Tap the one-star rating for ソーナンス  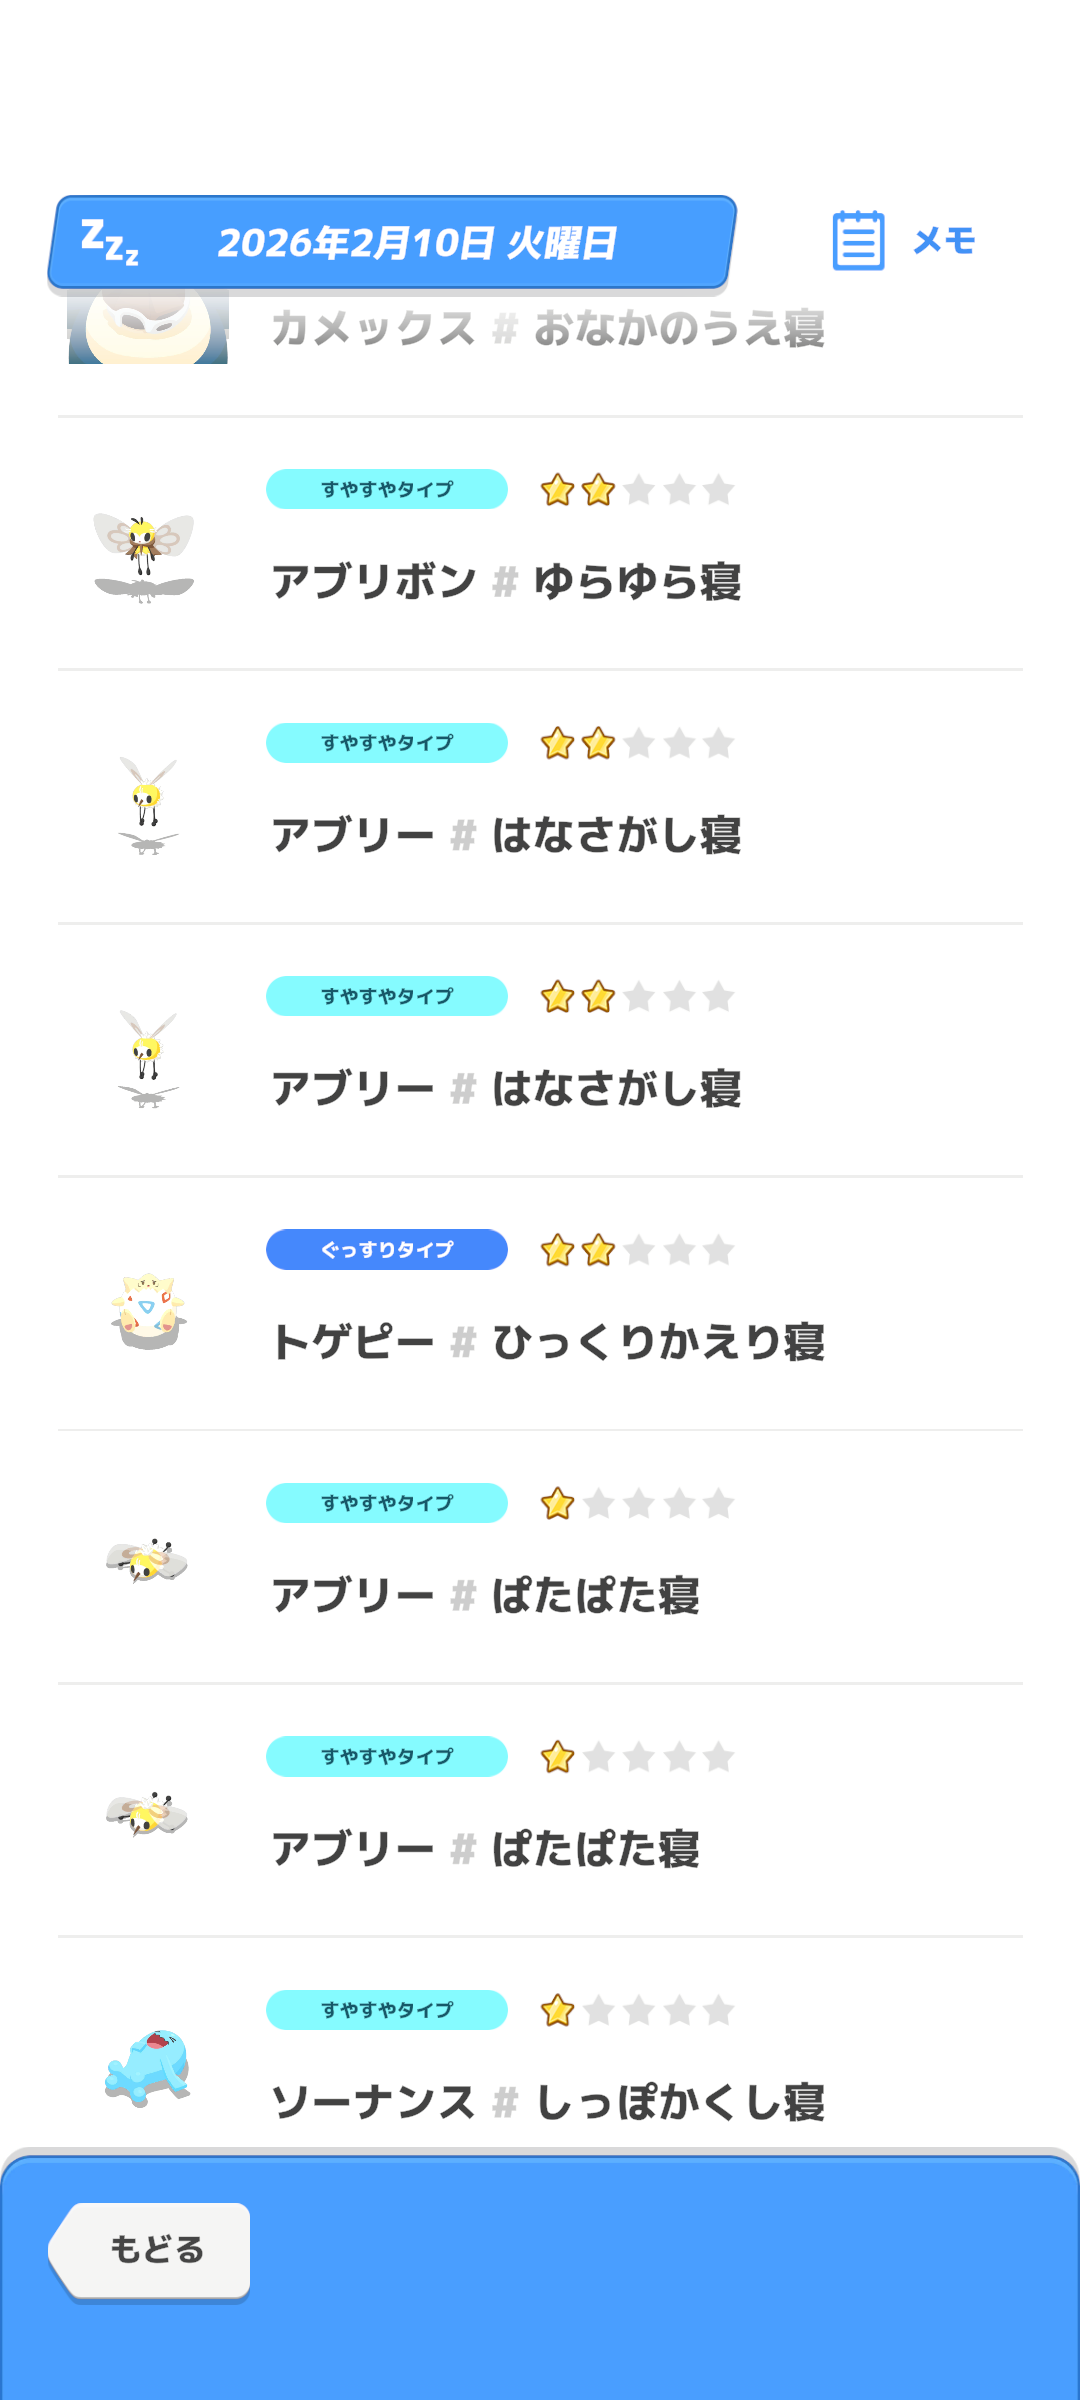(x=637, y=2010)
